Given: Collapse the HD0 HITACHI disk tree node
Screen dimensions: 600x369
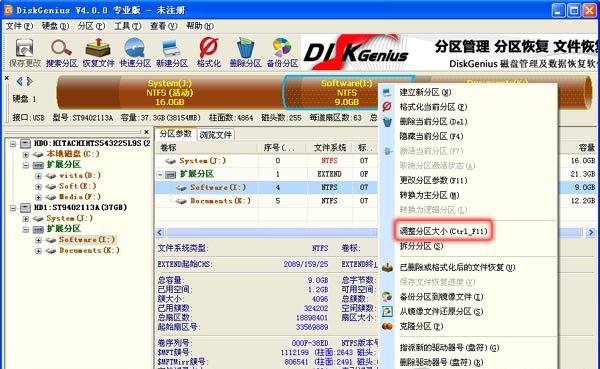Looking at the screenshot, I should [13, 144].
